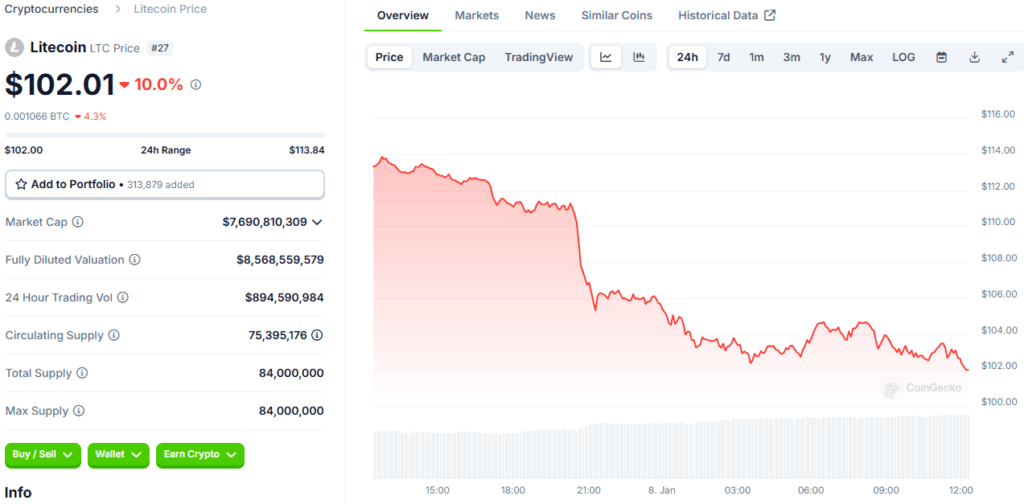Click the $116.00 y-axis label
Image resolution: width=1024 pixels, height=504 pixels.
click(998, 114)
